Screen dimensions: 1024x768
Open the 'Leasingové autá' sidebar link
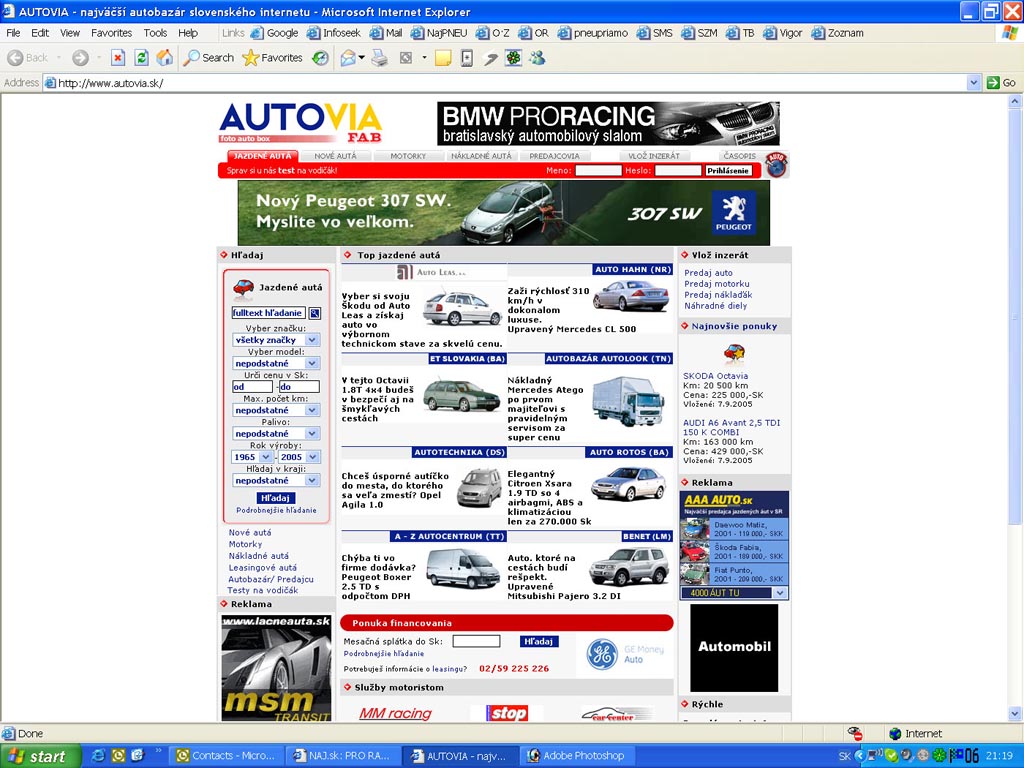tap(263, 568)
